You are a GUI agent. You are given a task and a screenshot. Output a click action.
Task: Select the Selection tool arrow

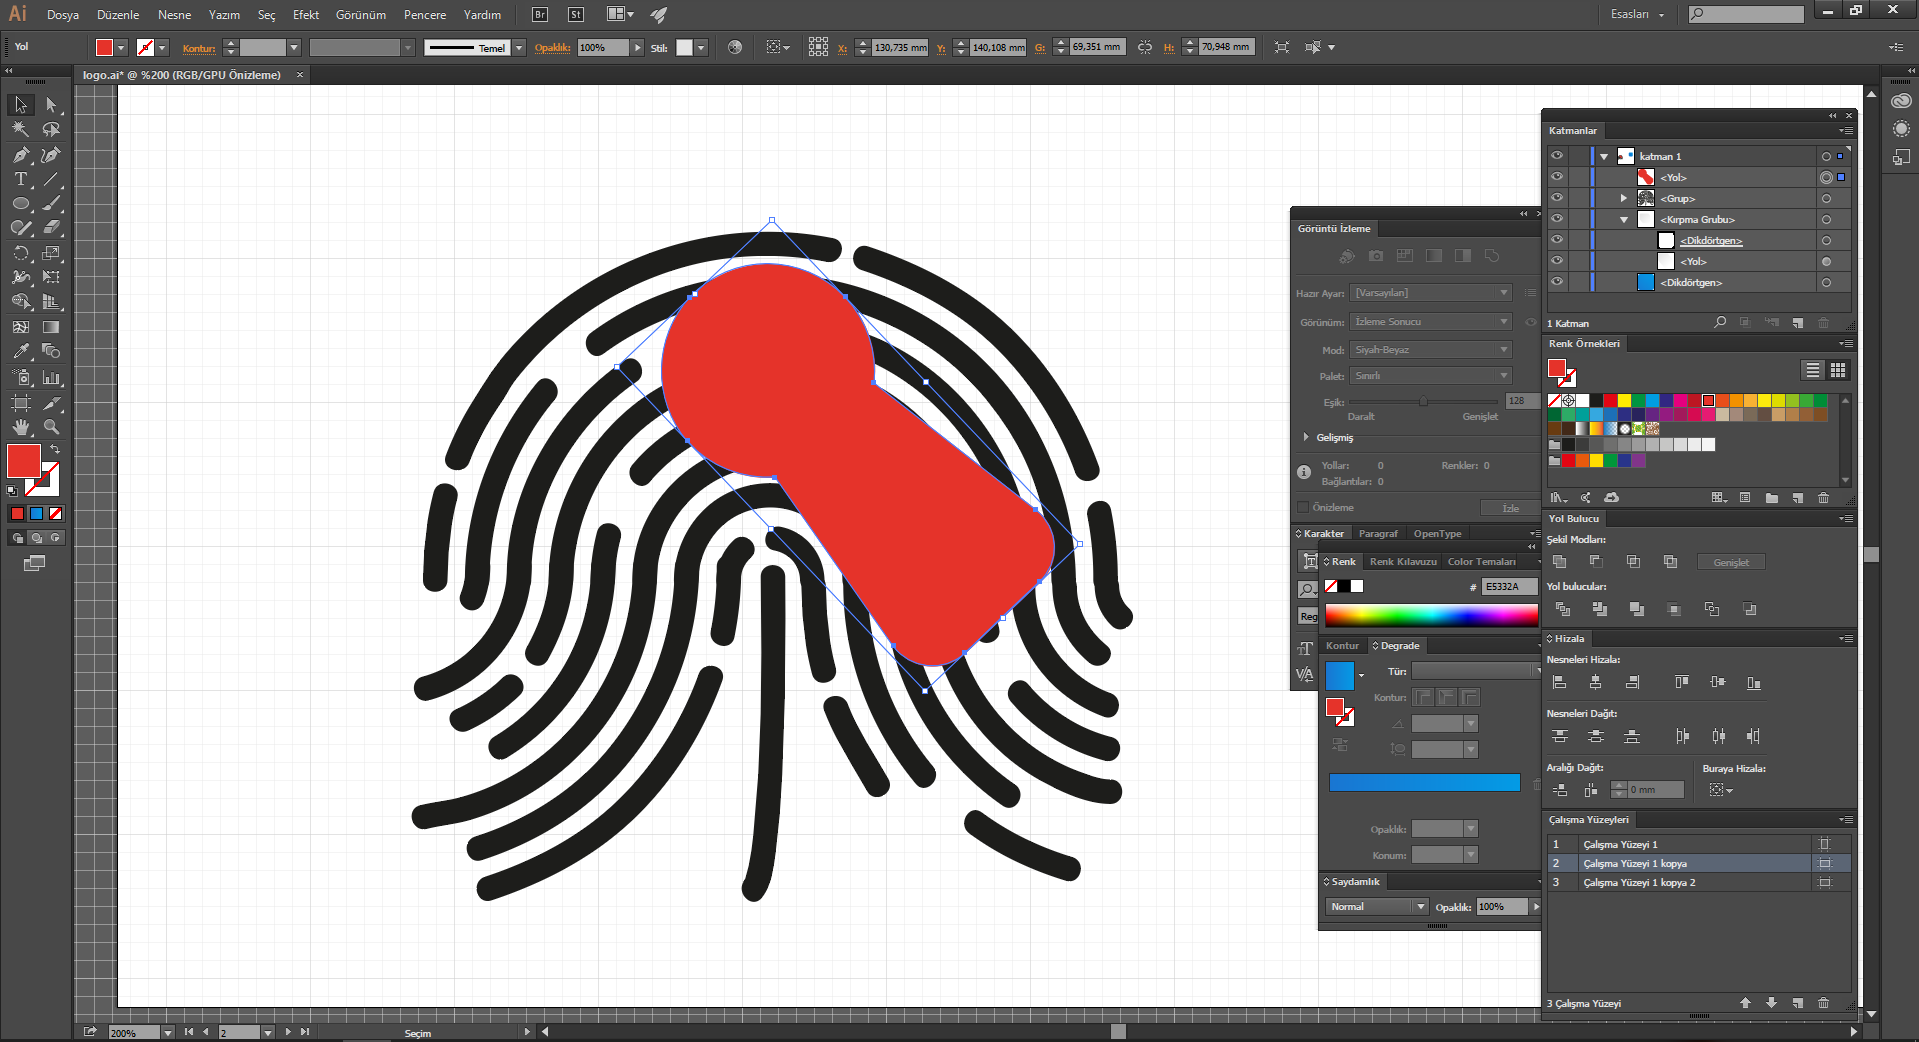pos(21,105)
